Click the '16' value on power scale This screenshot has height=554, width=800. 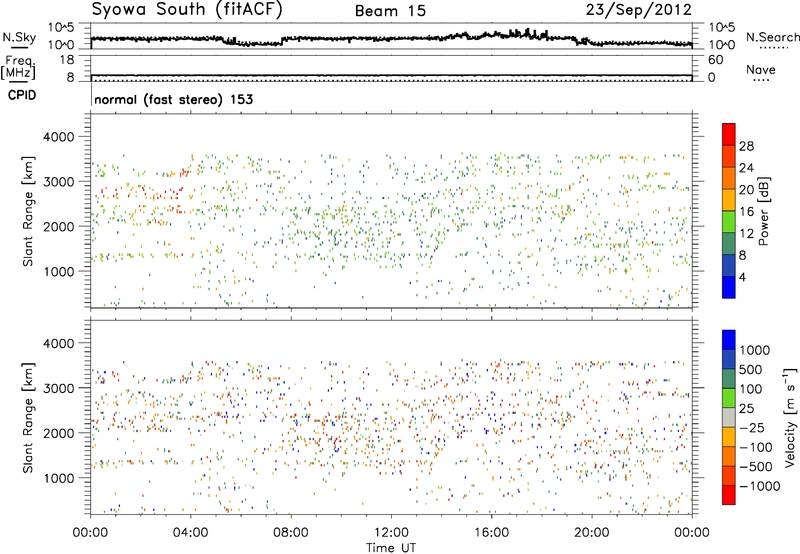(746, 212)
